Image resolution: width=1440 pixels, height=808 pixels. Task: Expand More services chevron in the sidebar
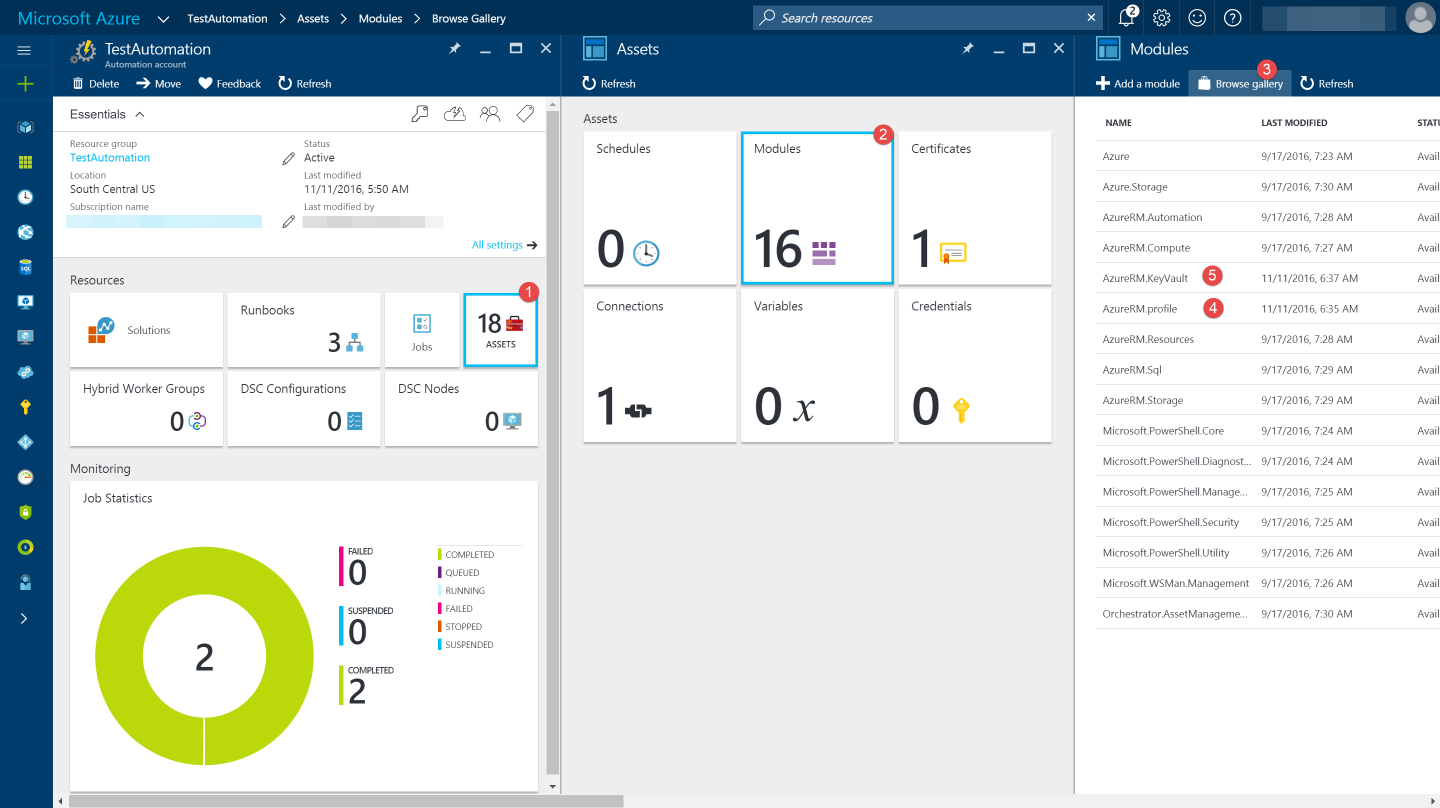pyautogui.click(x=25, y=618)
